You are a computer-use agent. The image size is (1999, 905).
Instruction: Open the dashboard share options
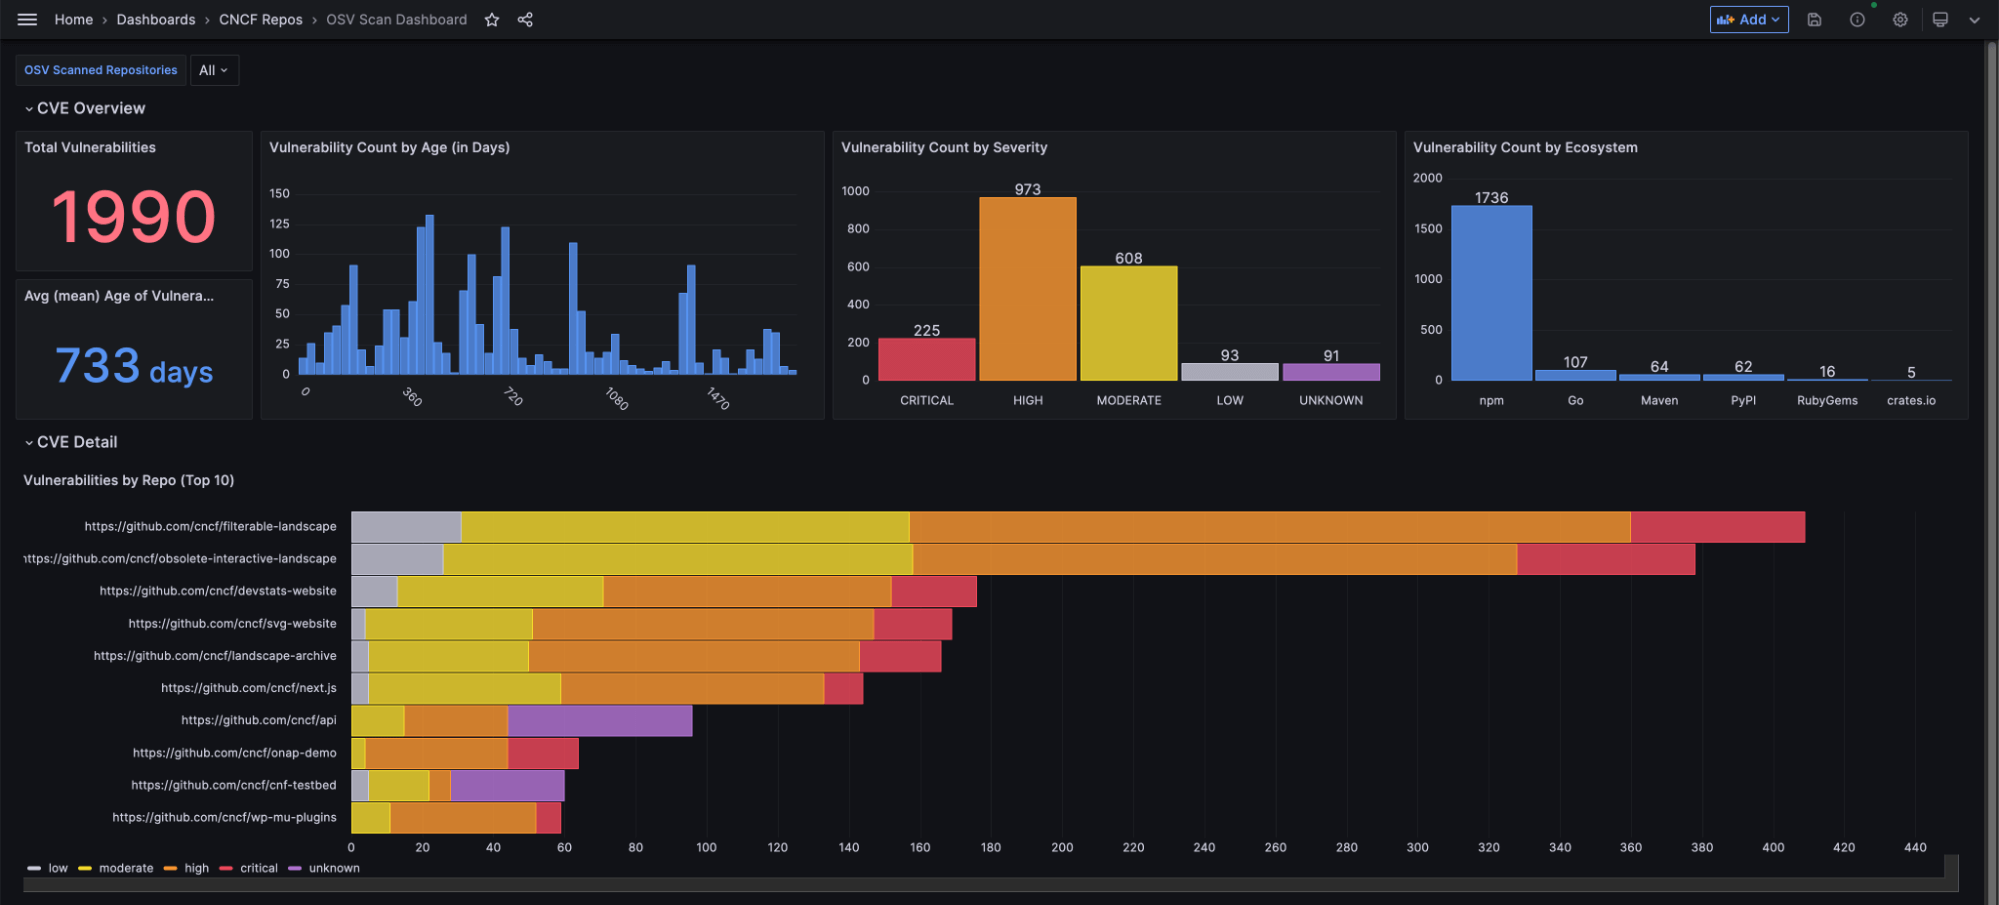click(x=525, y=19)
